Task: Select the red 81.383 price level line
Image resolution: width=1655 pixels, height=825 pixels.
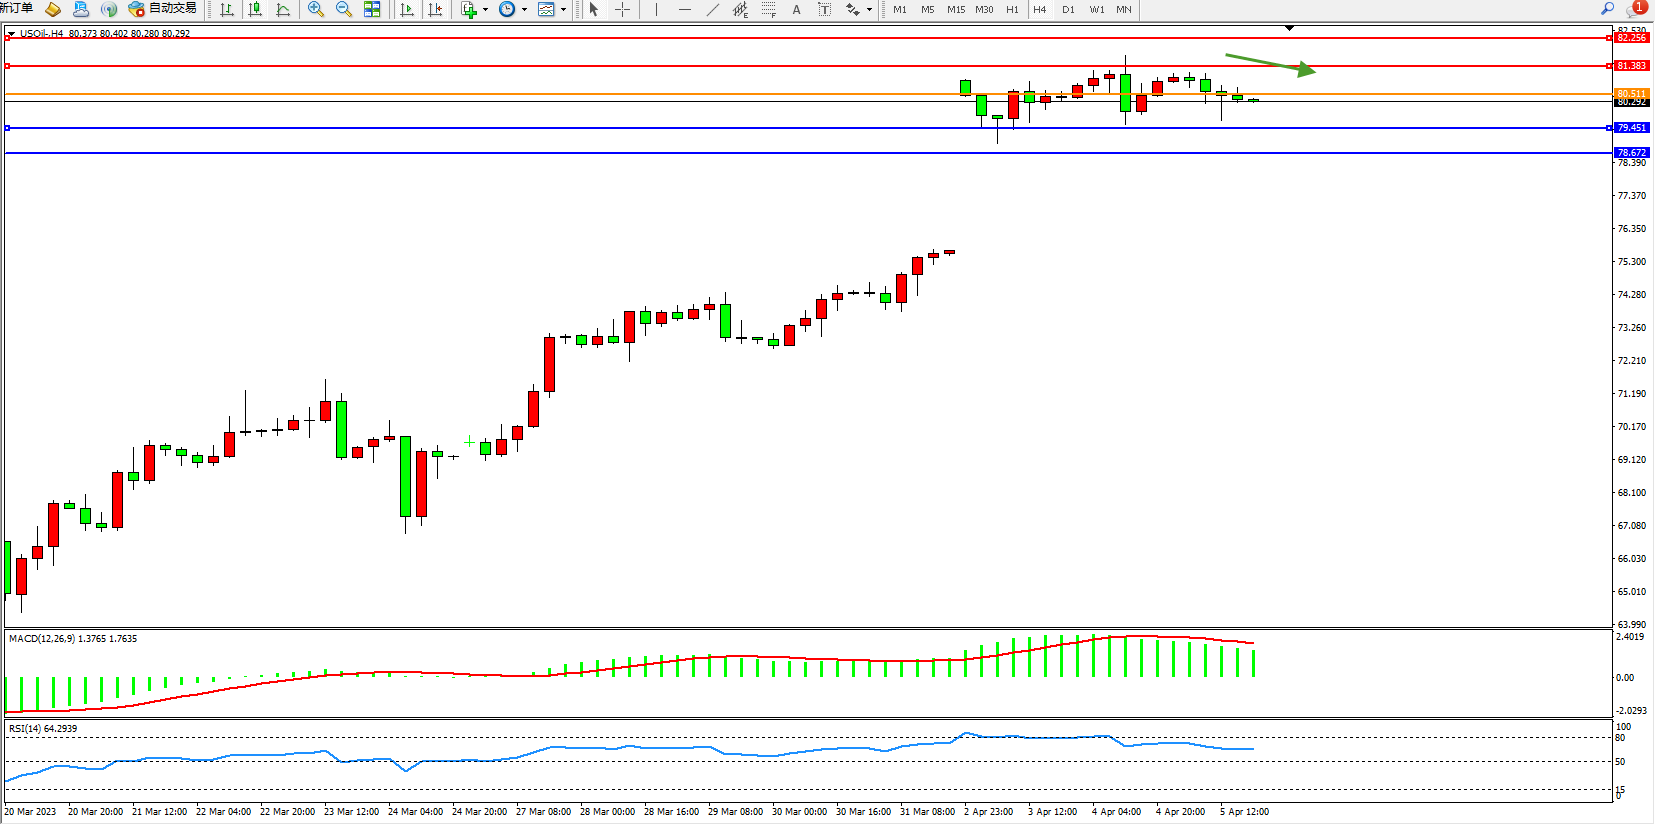Action: (x=800, y=66)
